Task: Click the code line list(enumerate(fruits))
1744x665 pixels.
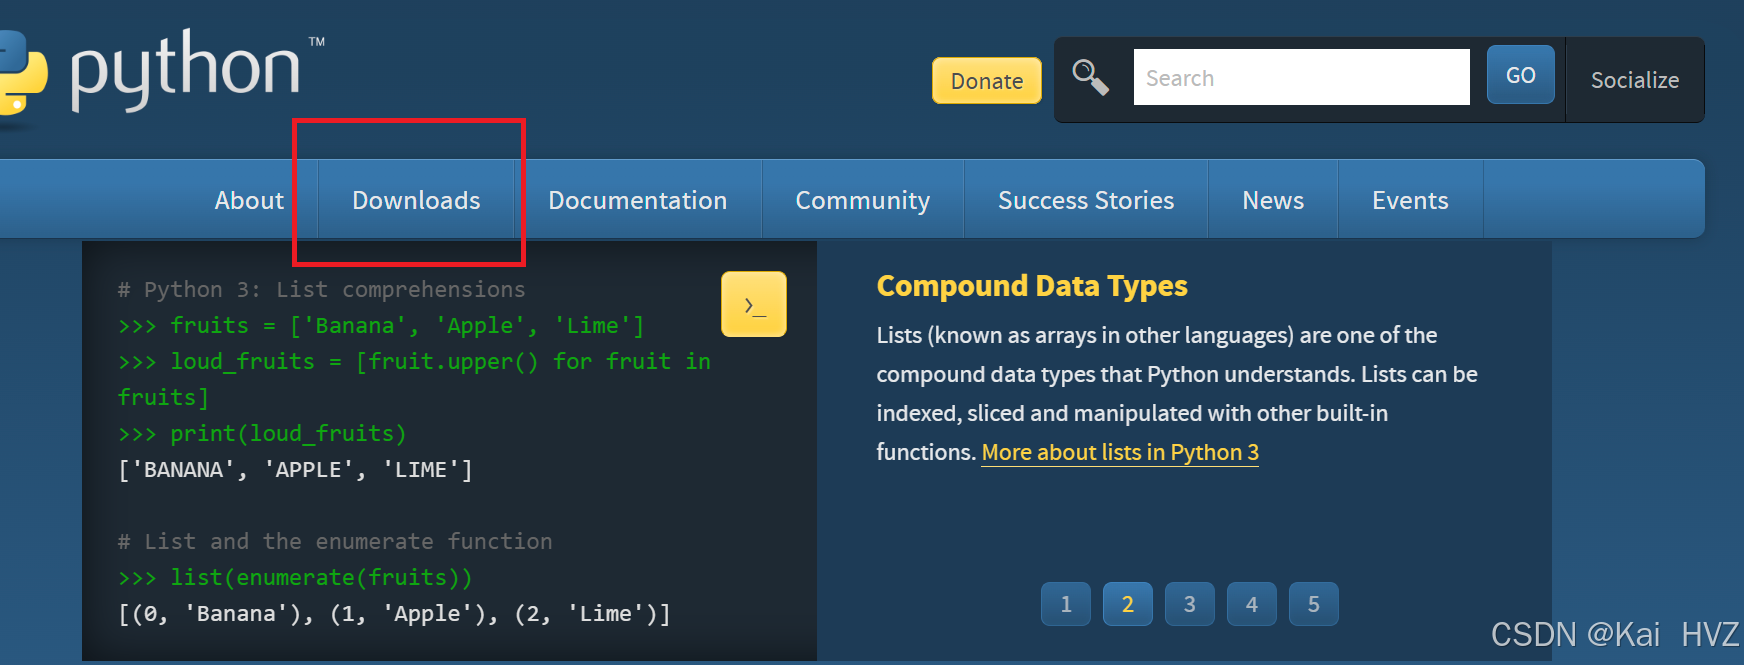Action: (x=295, y=578)
